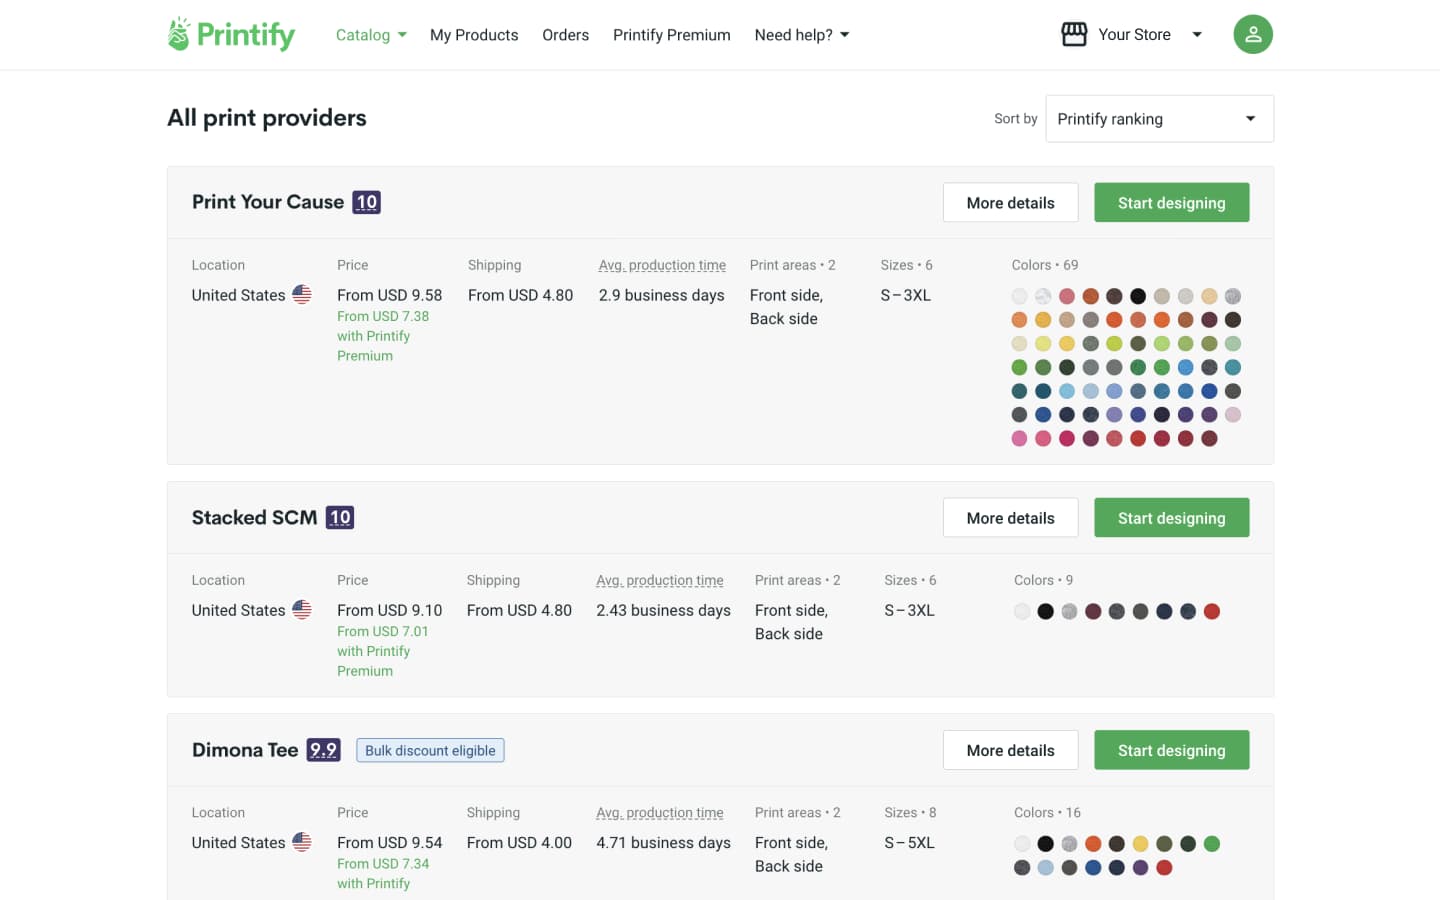Click Colors • 9 label

1043,580
